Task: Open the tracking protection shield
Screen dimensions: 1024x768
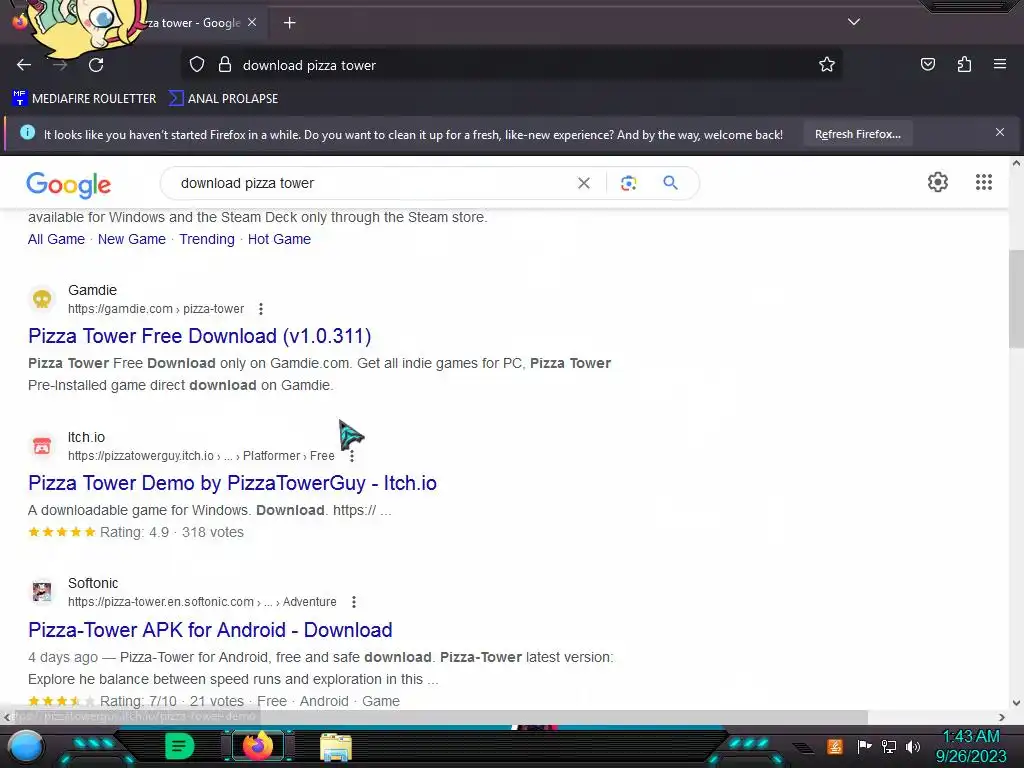Action: pyautogui.click(x=197, y=65)
